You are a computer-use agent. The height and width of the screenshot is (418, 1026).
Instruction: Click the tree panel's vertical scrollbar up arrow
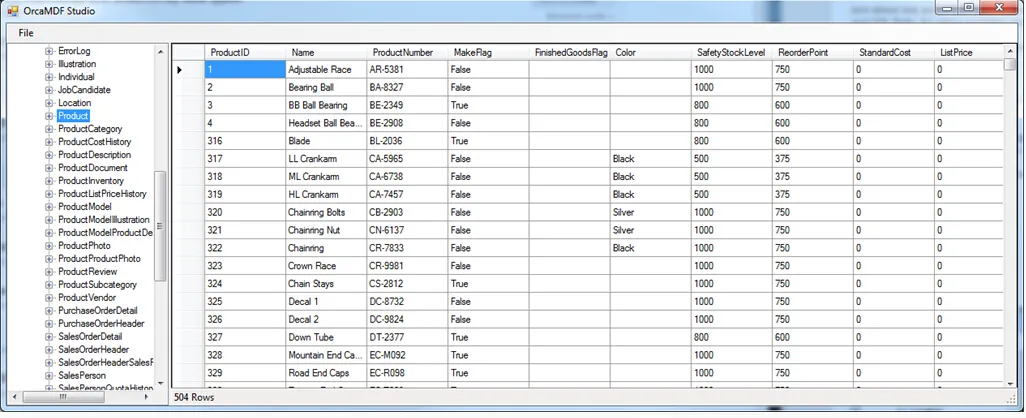pyautogui.click(x=160, y=50)
